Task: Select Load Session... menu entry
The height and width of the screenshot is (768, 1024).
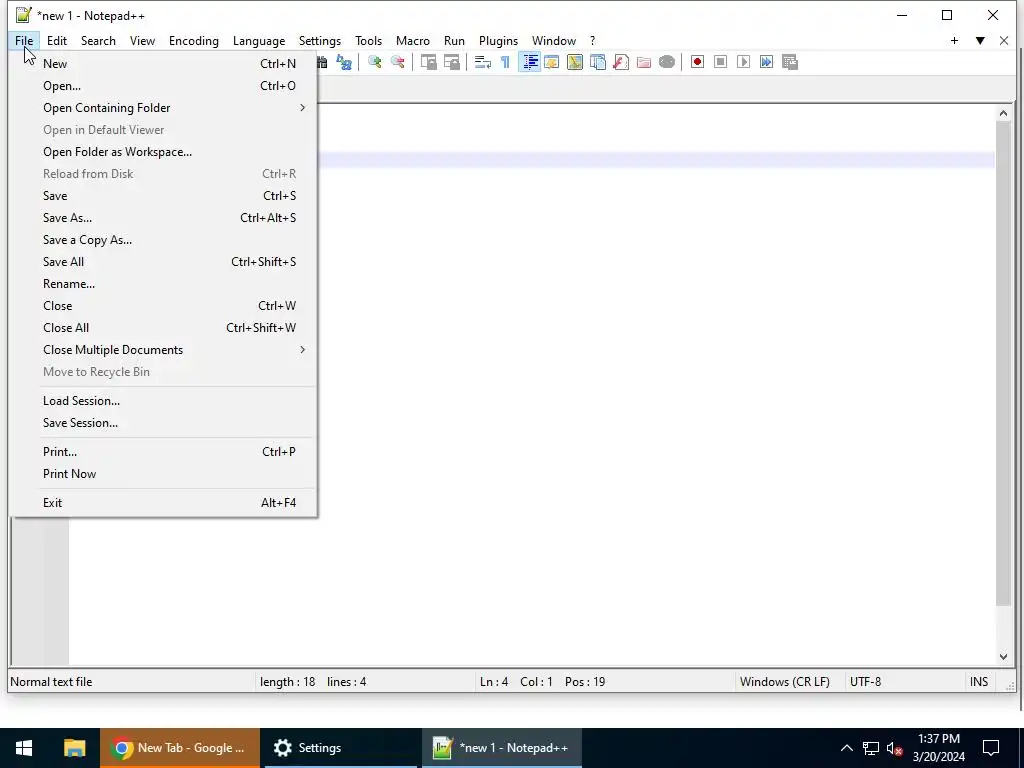Action: (163, 401)
